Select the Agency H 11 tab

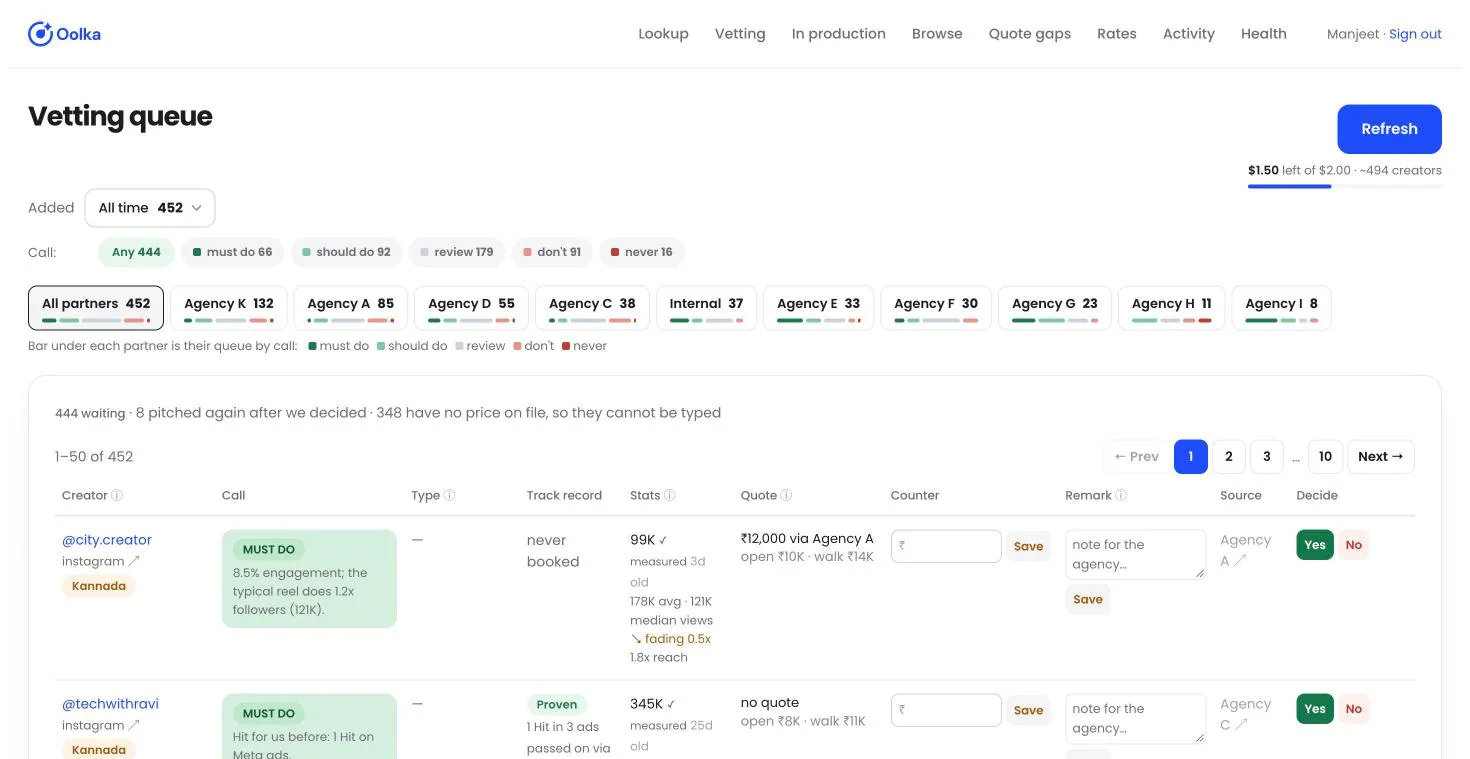1171,308
